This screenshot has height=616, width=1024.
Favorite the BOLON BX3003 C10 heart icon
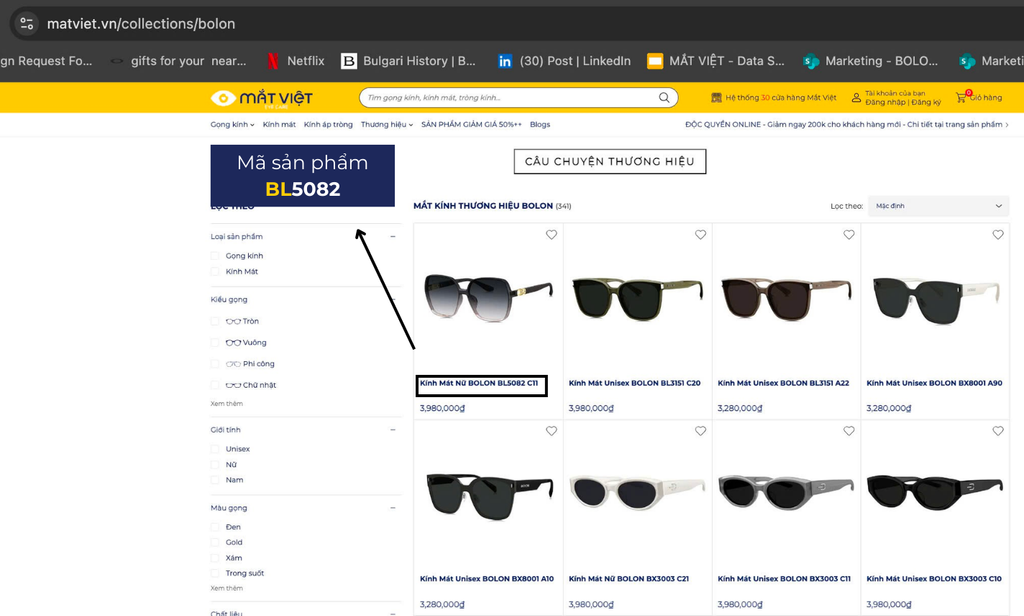997,431
